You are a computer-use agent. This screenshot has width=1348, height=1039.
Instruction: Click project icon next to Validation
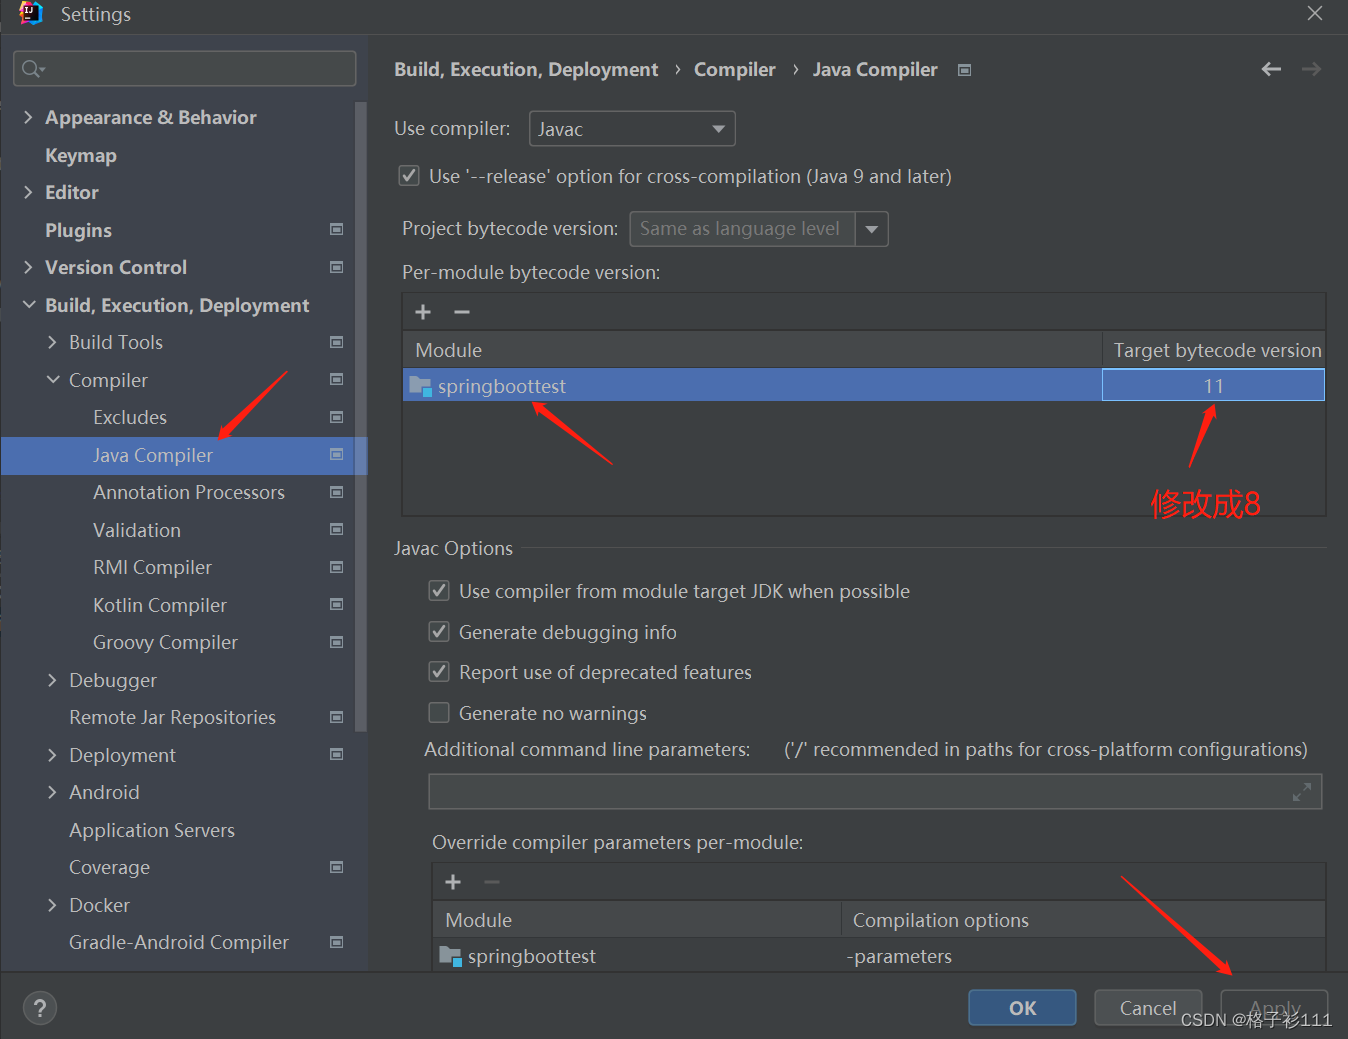tap(337, 529)
